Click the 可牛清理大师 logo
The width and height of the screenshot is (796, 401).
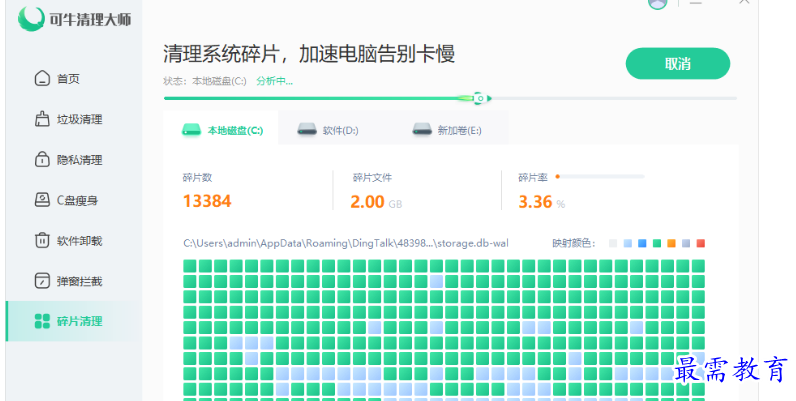(x=75, y=19)
